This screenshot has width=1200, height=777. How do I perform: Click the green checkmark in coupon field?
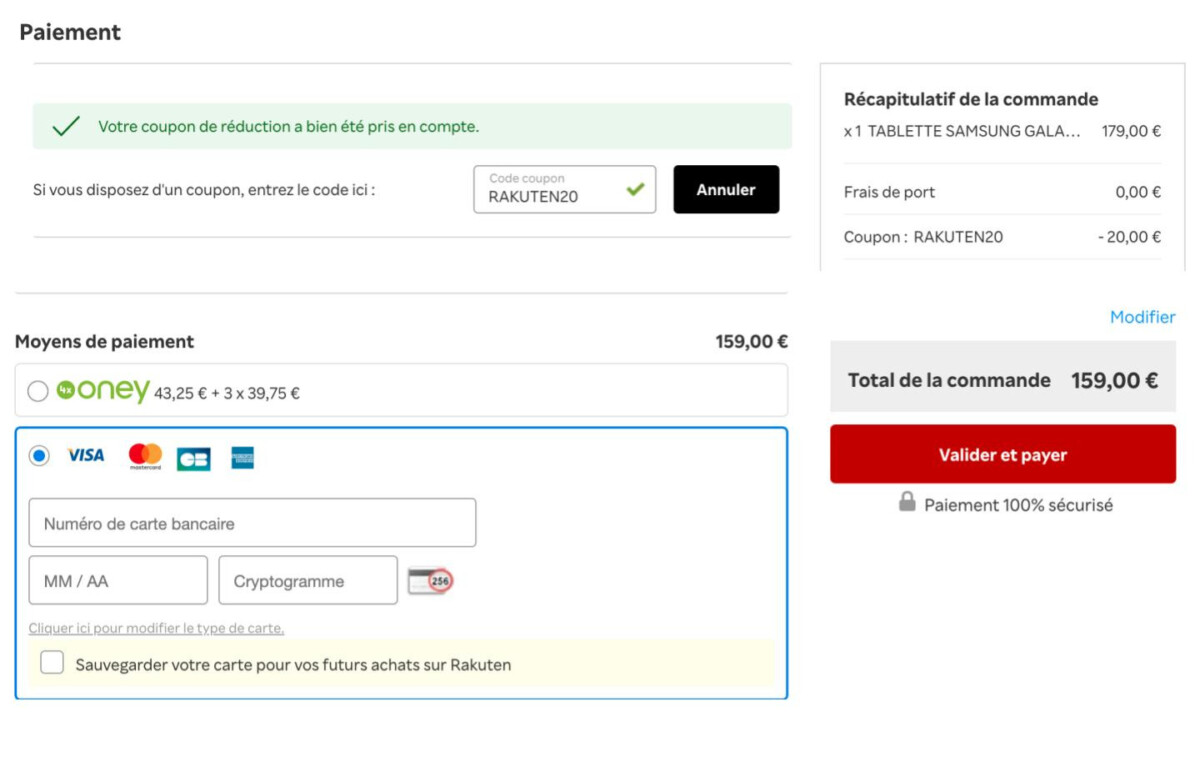(x=635, y=188)
